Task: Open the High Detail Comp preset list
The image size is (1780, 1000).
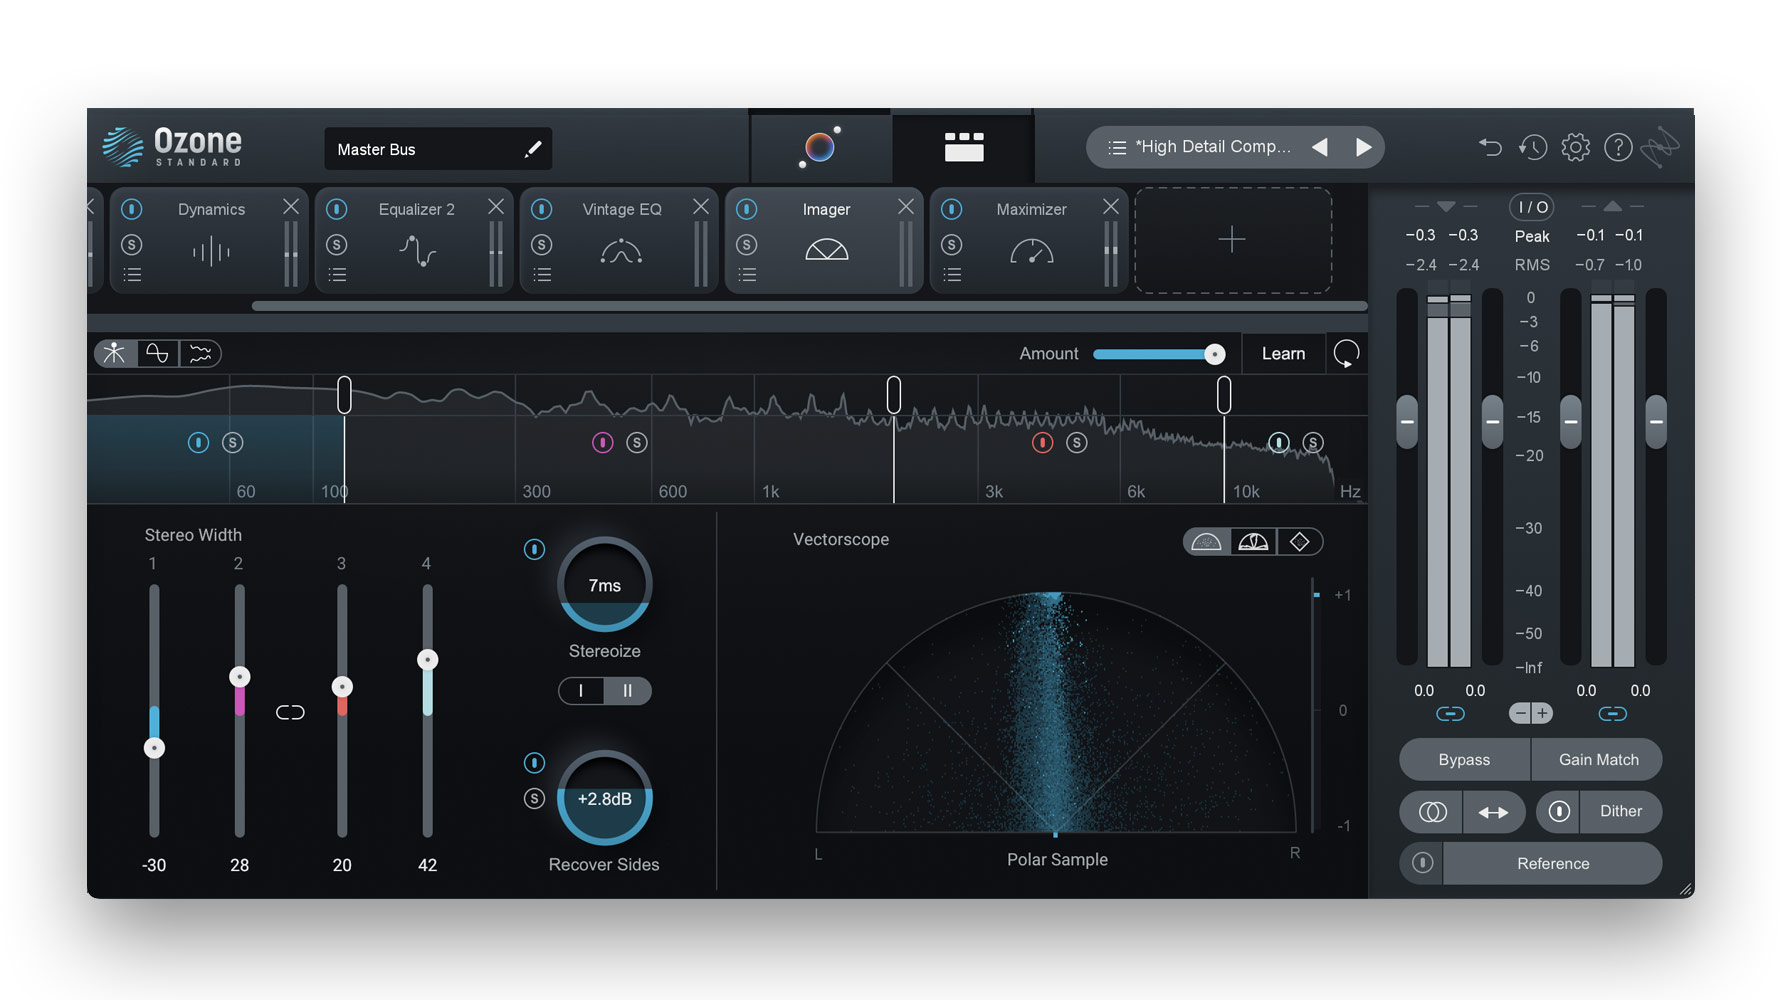Action: 1117,148
